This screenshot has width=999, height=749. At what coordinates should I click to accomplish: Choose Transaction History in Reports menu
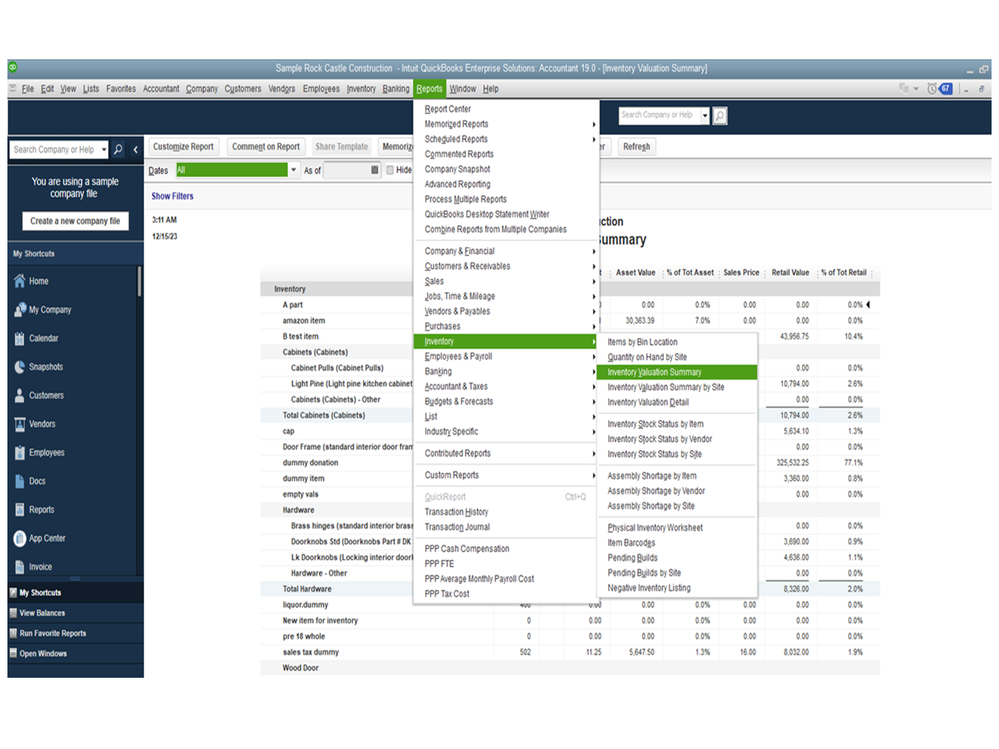point(506,512)
